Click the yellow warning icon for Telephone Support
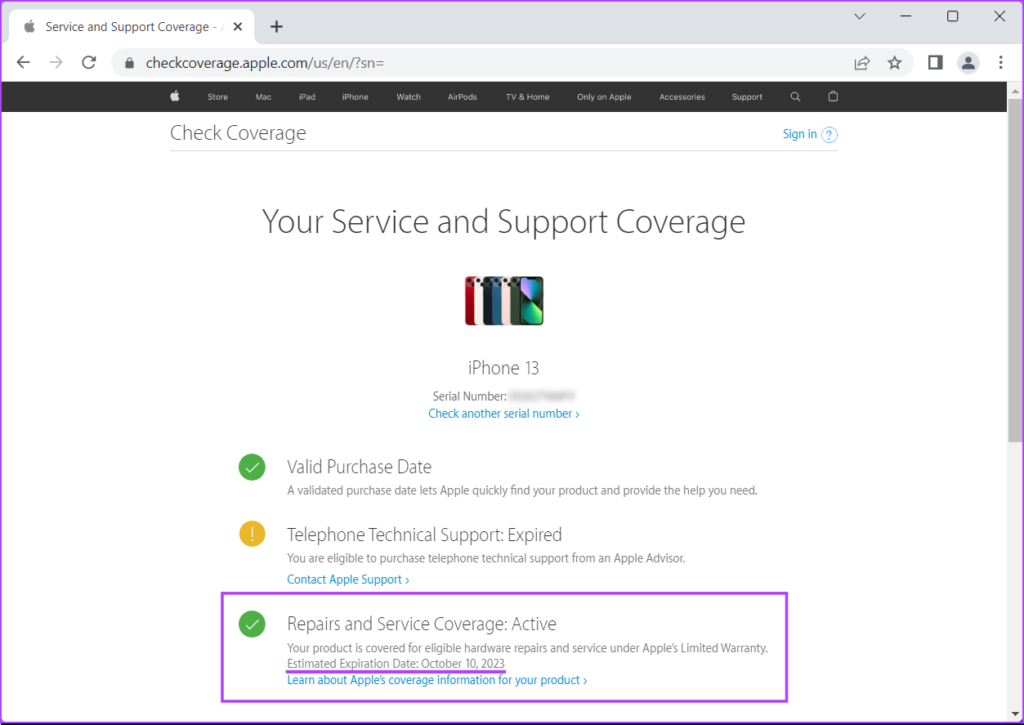 click(x=252, y=534)
